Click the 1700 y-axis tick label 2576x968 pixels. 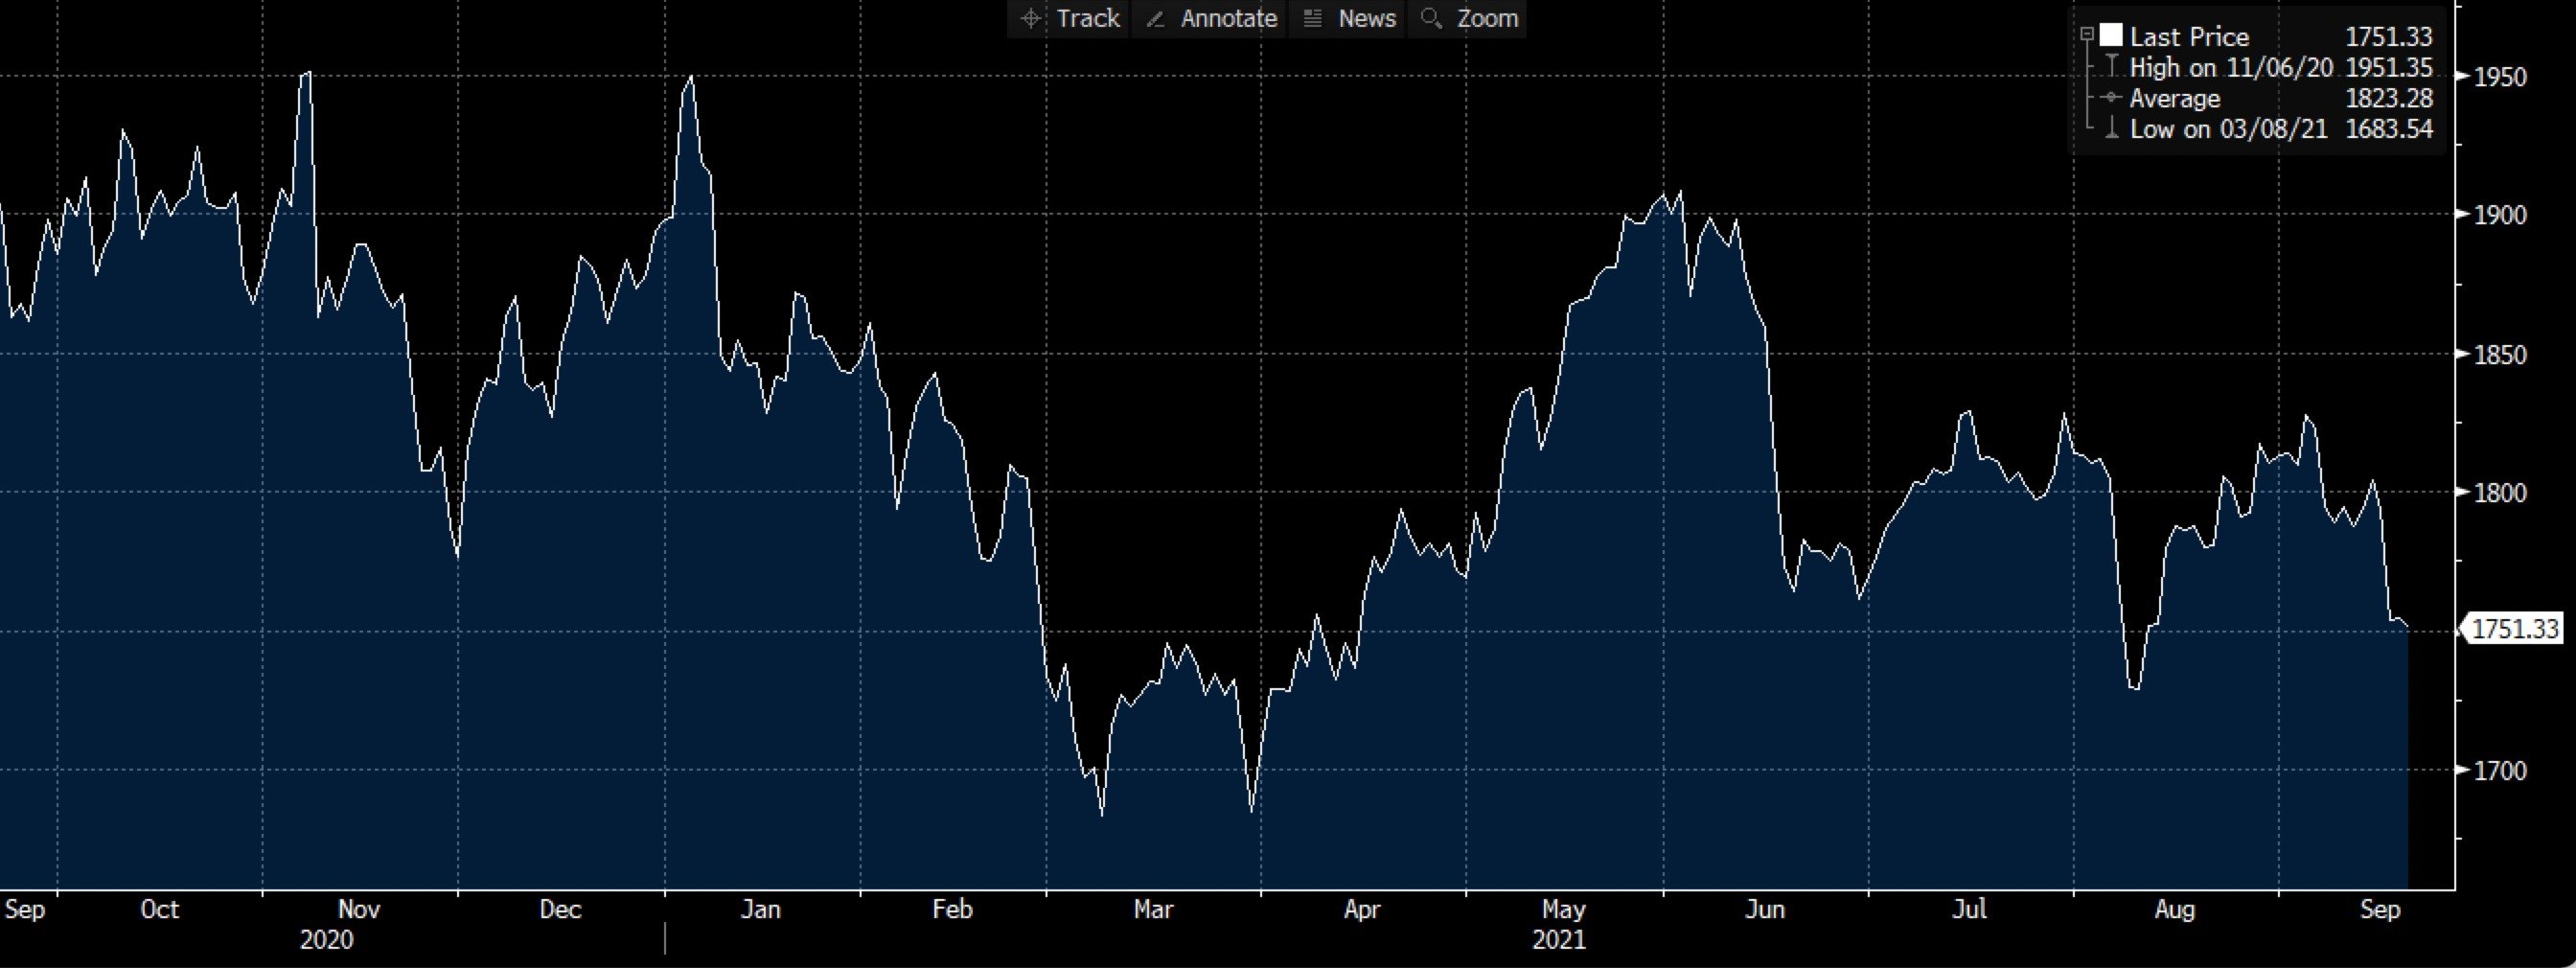click(x=2499, y=771)
